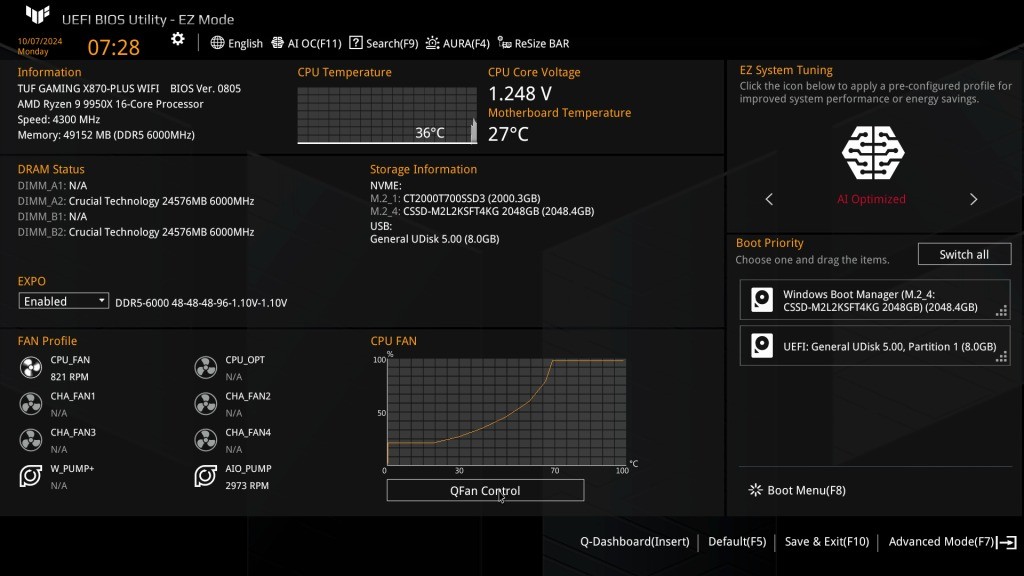The image size is (1024, 576).
Task: Click the AI Optimized brain icon
Action: pos(872,153)
